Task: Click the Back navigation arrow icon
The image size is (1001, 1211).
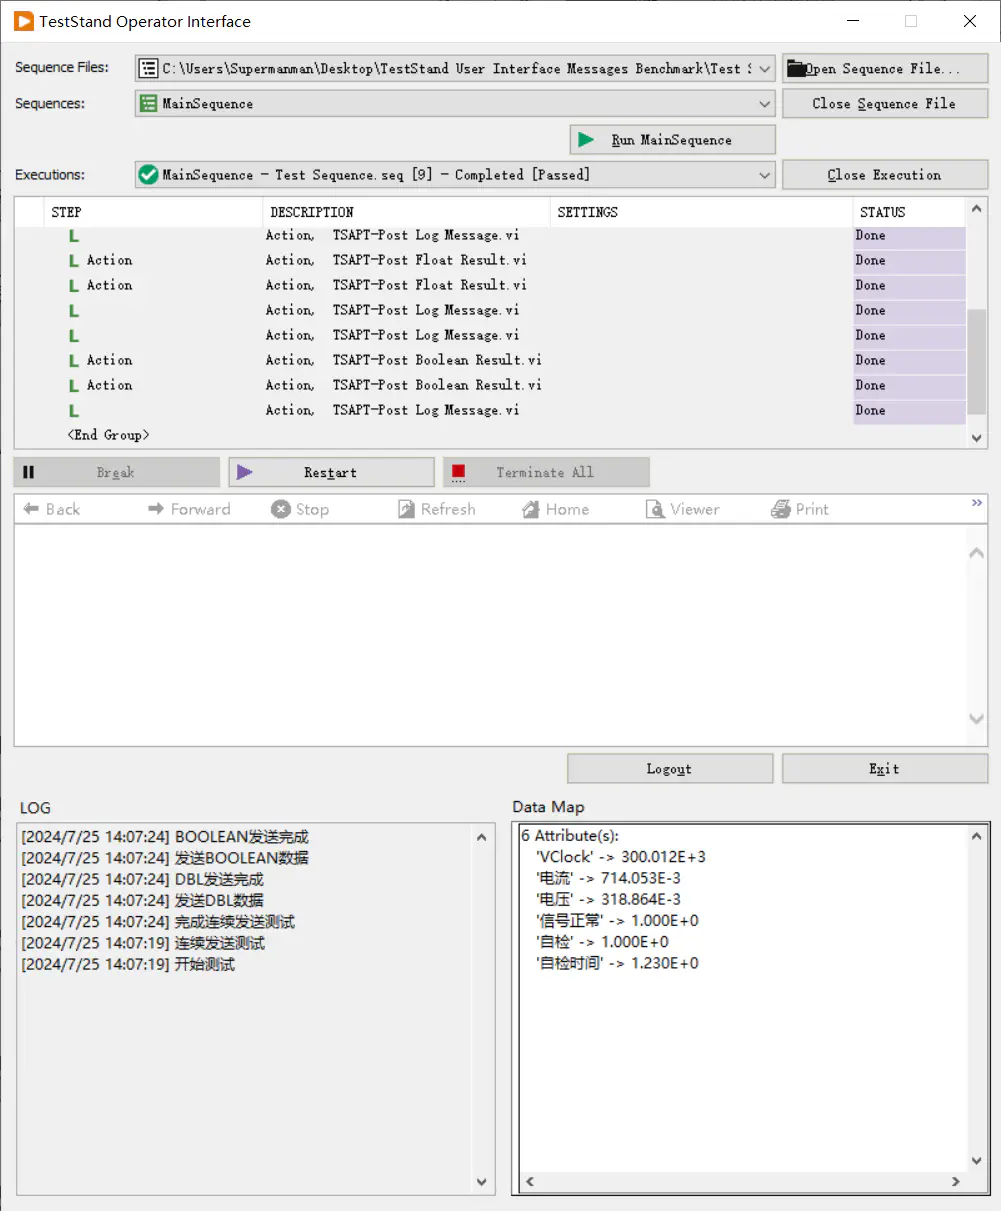Action: [31, 509]
